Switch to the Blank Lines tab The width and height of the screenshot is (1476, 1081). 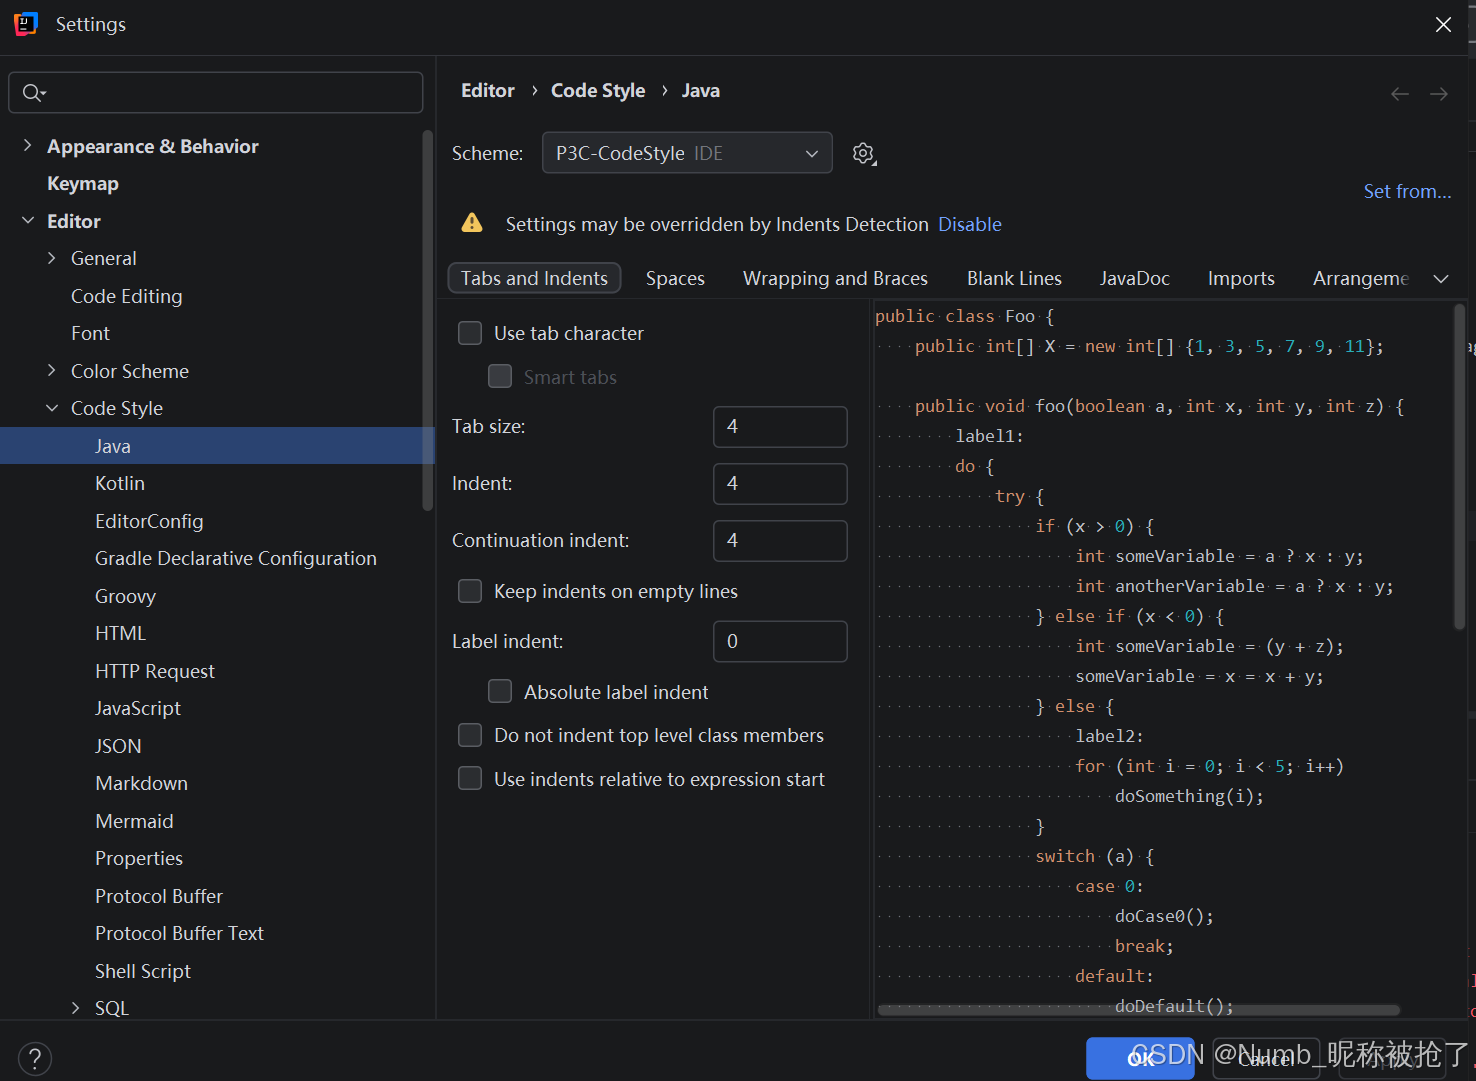[1014, 278]
